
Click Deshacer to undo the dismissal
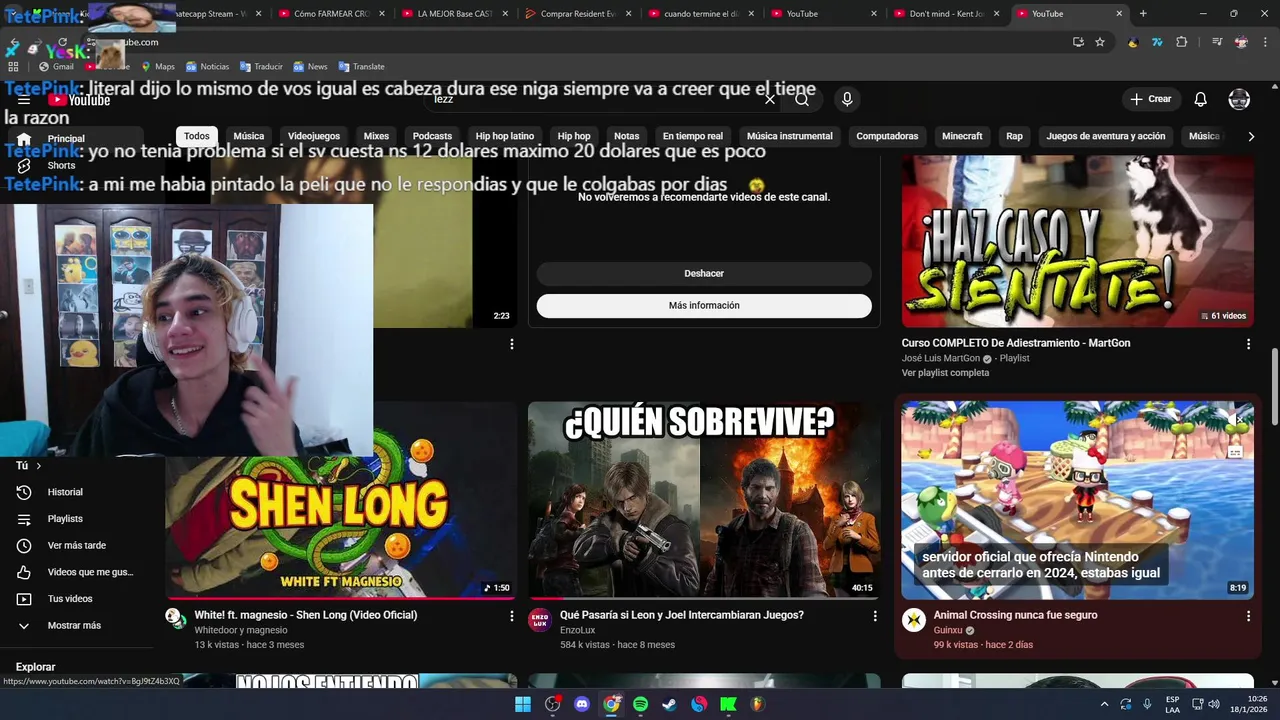point(704,273)
